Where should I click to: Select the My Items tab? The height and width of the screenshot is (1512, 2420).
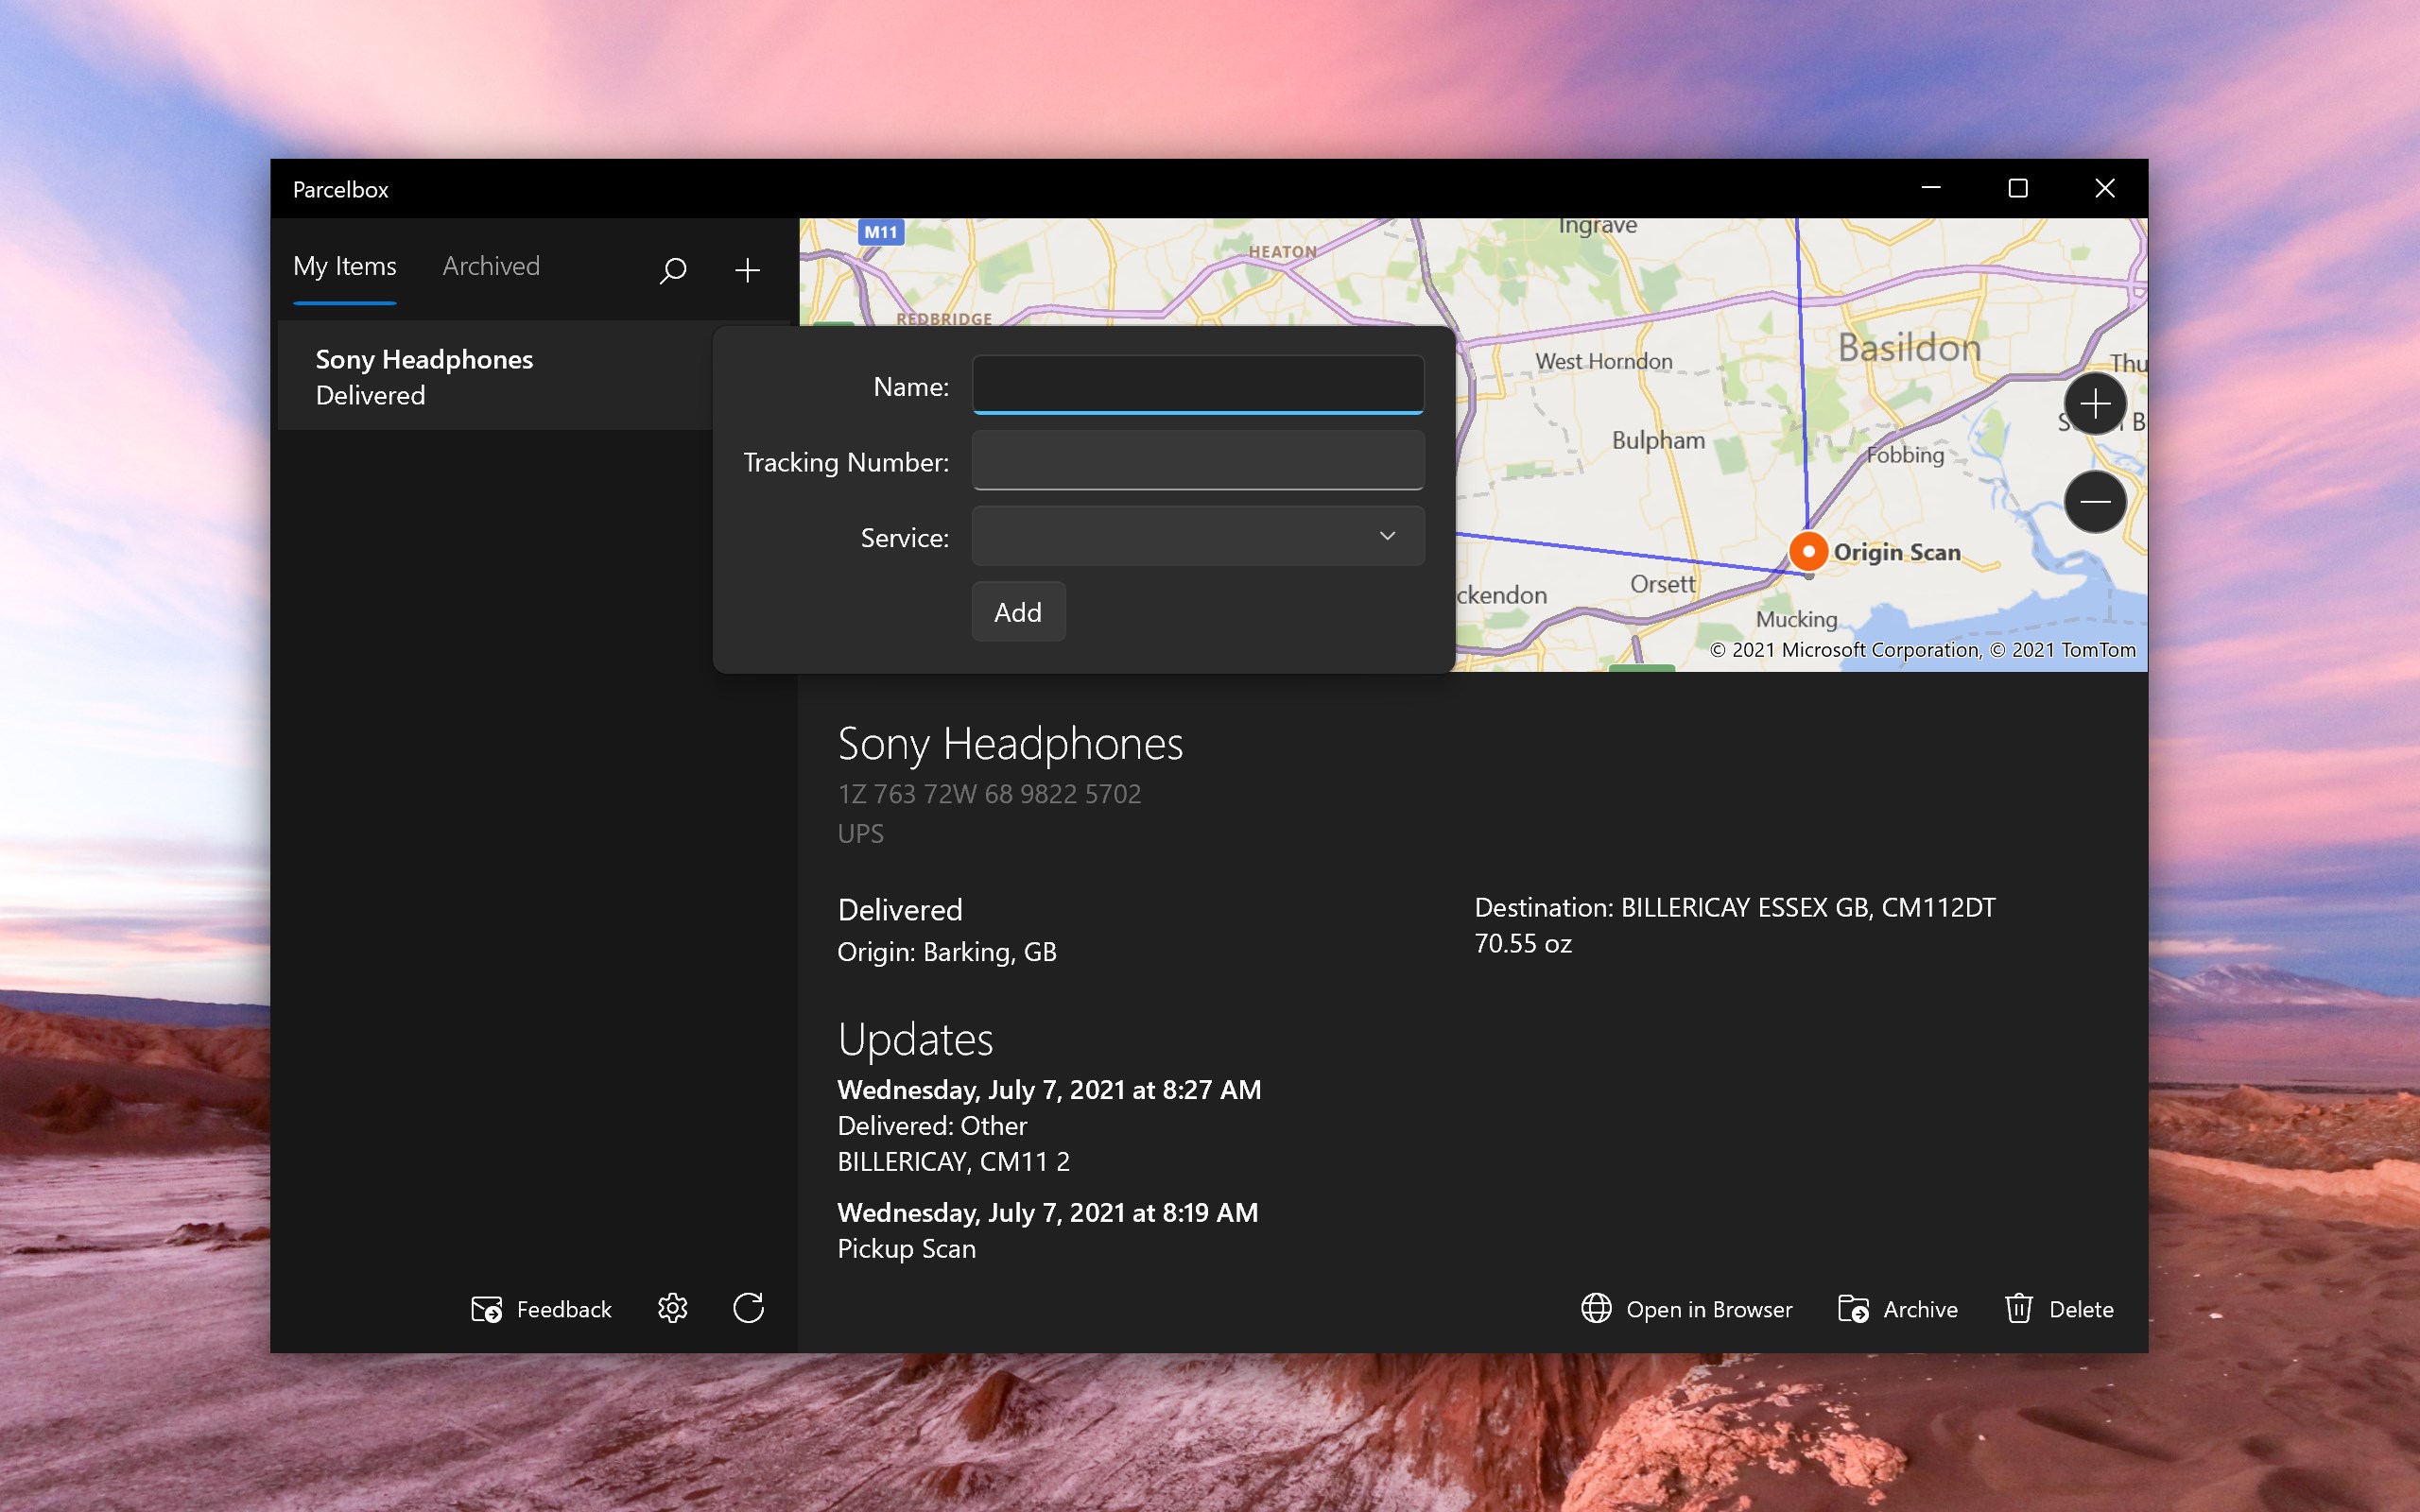point(344,266)
